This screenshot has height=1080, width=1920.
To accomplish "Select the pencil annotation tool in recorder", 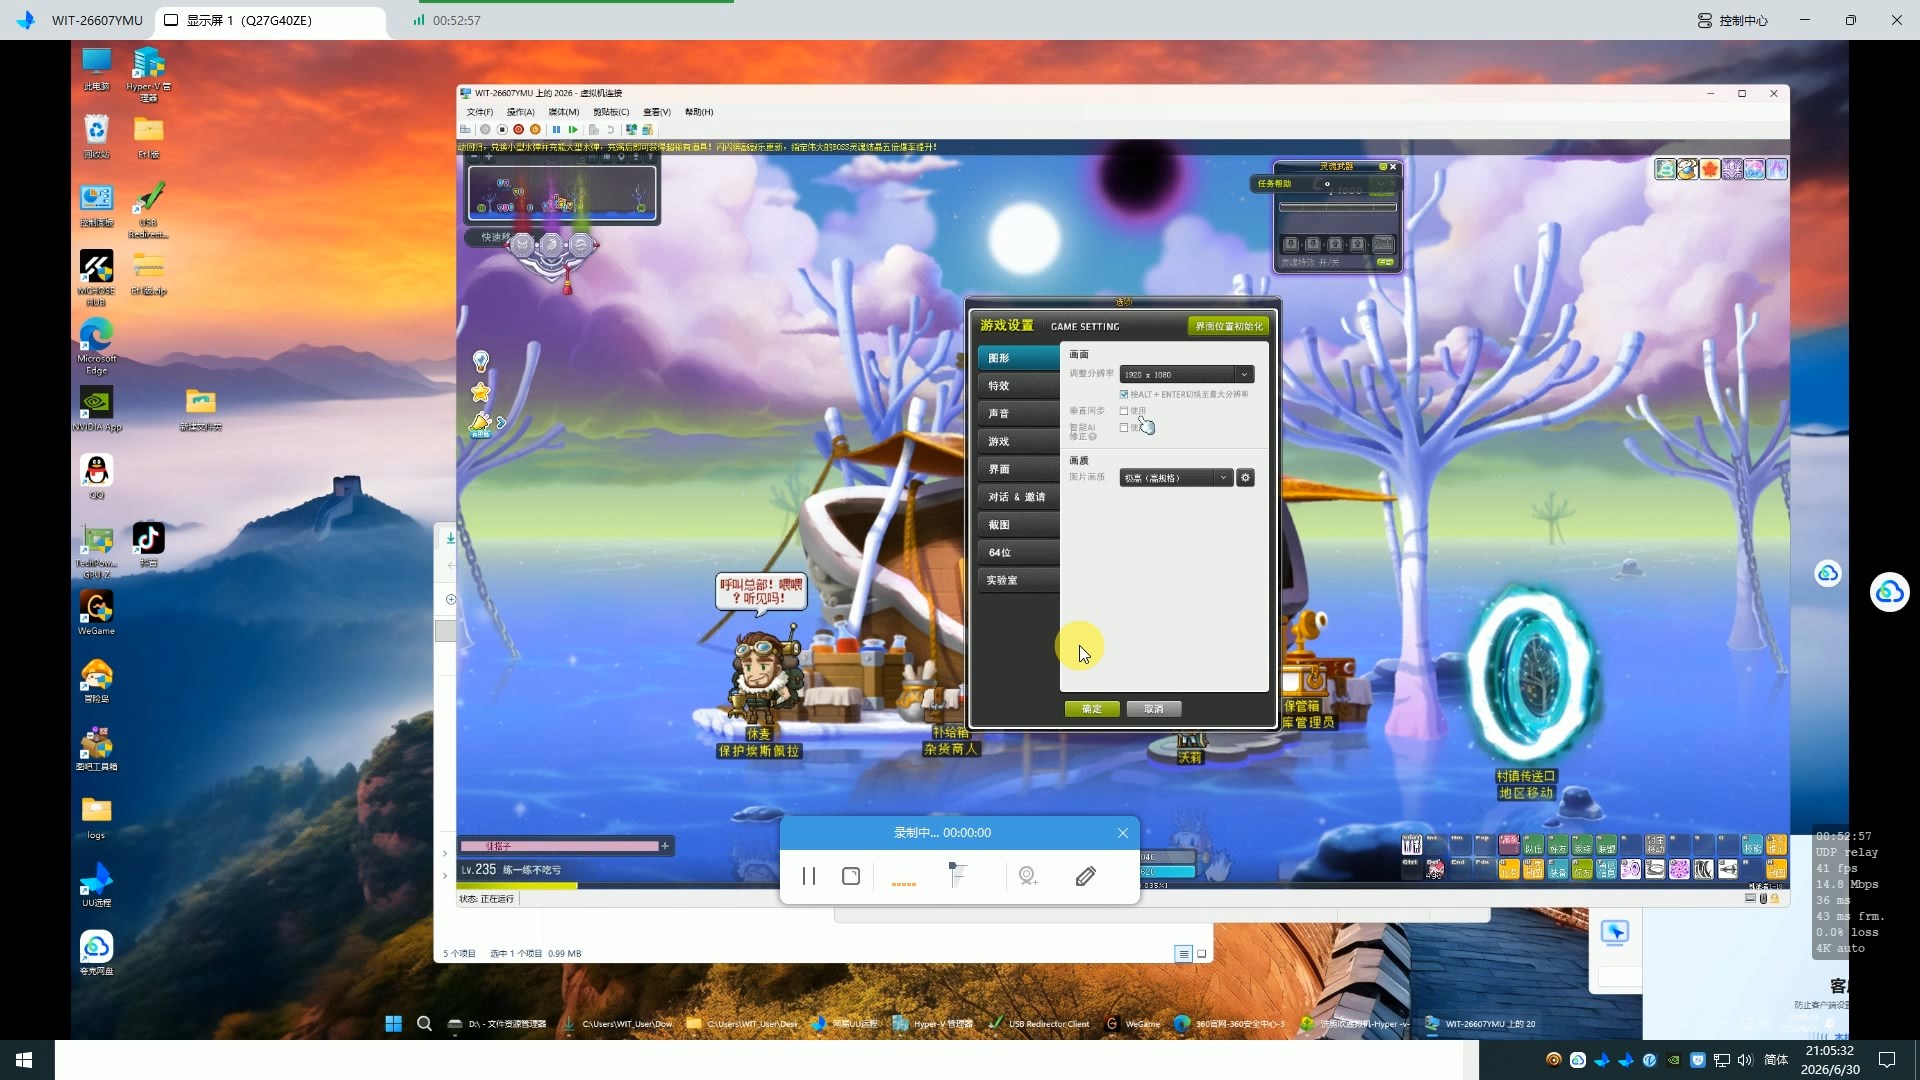I will pyautogui.click(x=1085, y=876).
